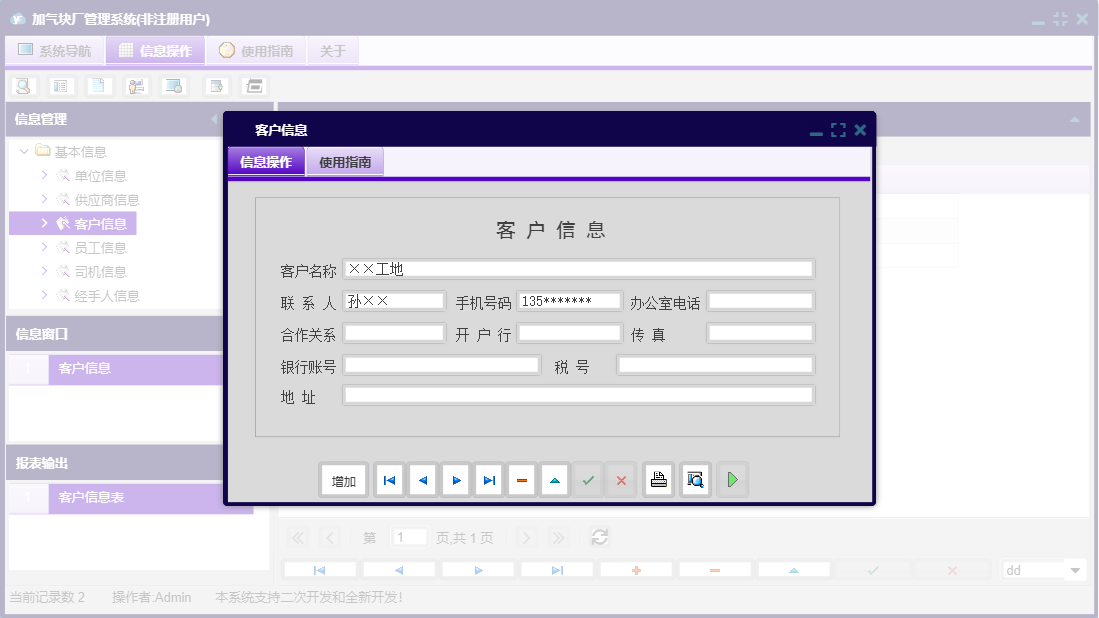Switch to the 使用指南 tab in the dialog

[x=344, y=160]
